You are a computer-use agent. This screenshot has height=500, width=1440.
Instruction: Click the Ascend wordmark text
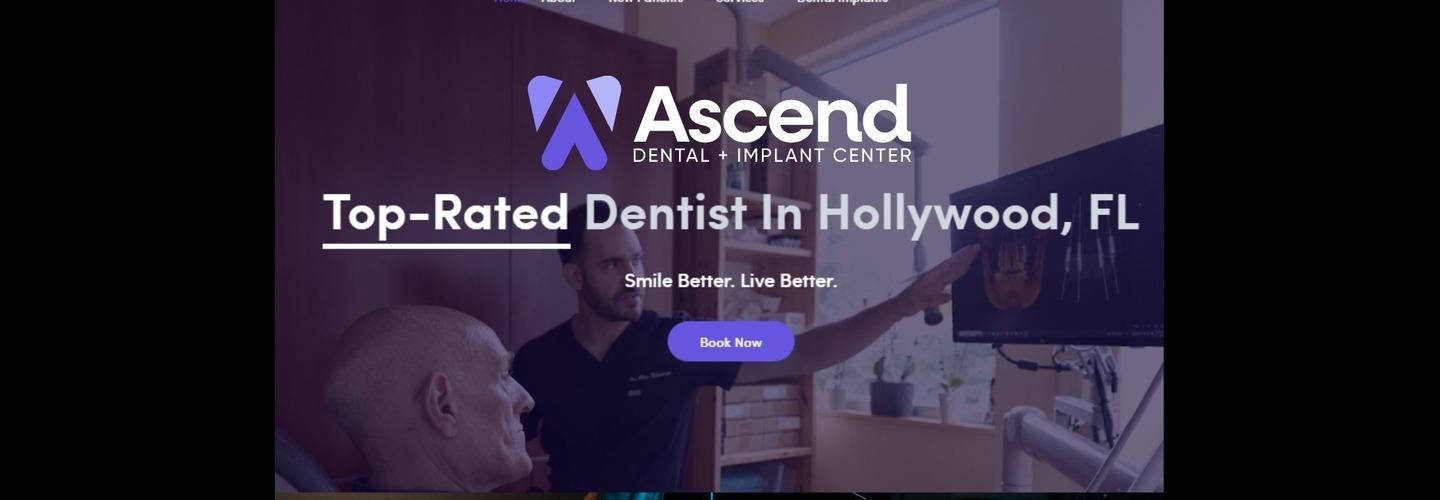(773, 114)
